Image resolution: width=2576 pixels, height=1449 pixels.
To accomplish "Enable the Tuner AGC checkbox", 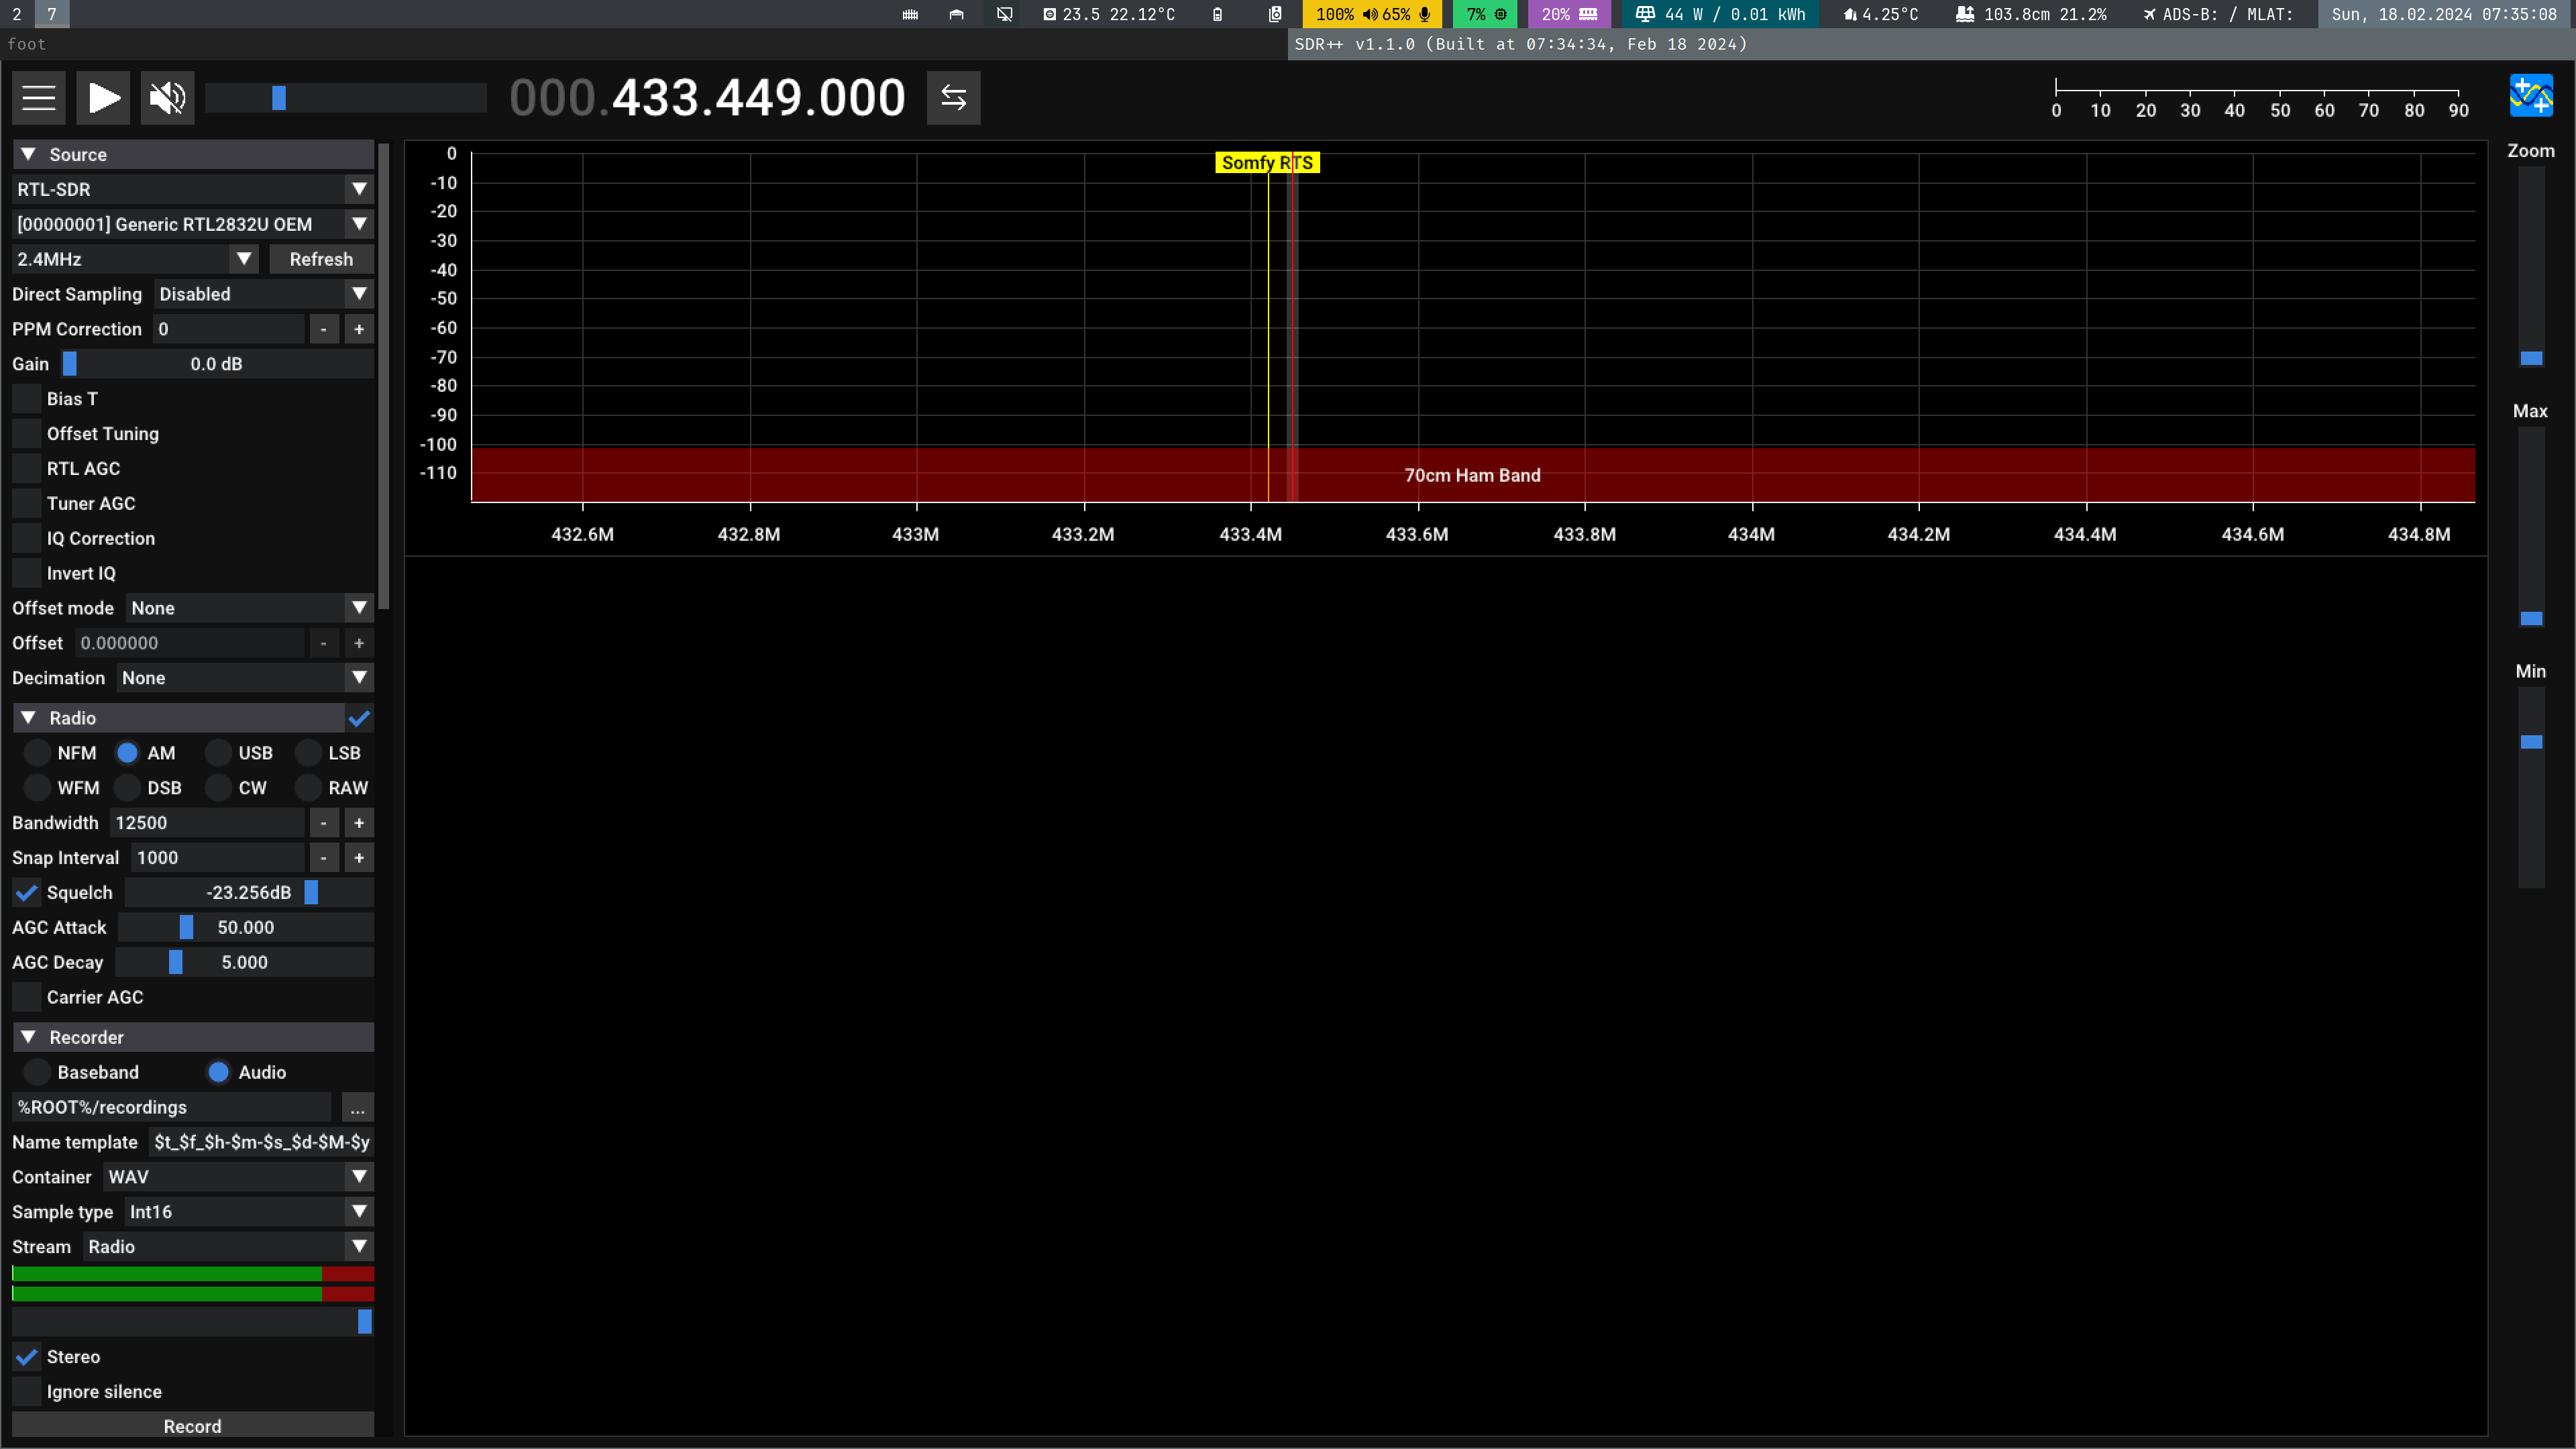I will [x=27, y=504].
